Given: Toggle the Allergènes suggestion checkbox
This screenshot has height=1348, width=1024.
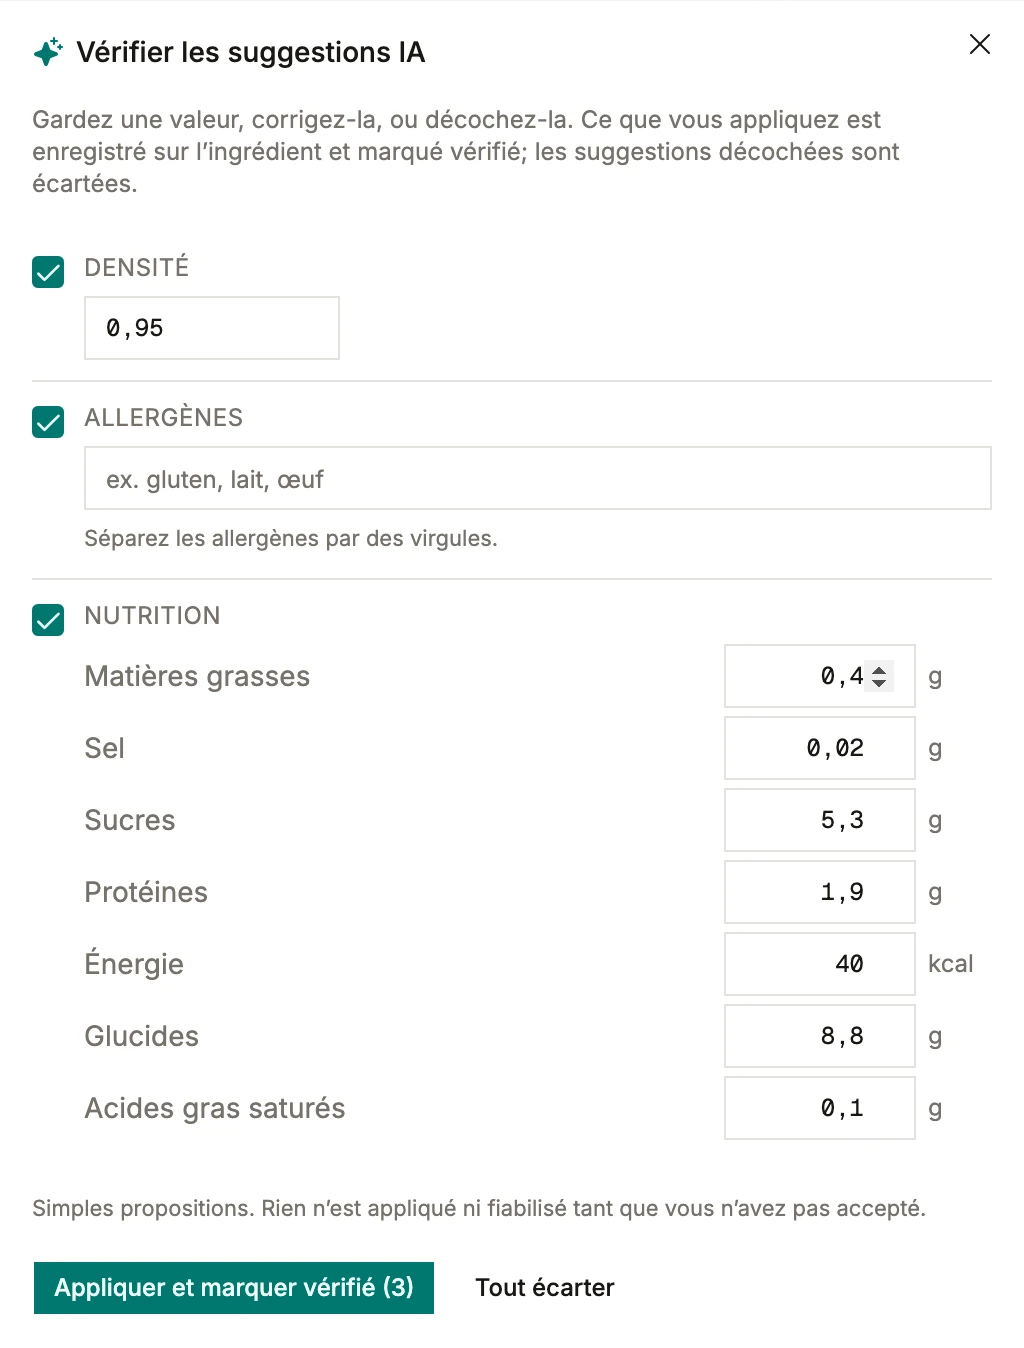Looking at the screenshot, I should pos(48,422).
